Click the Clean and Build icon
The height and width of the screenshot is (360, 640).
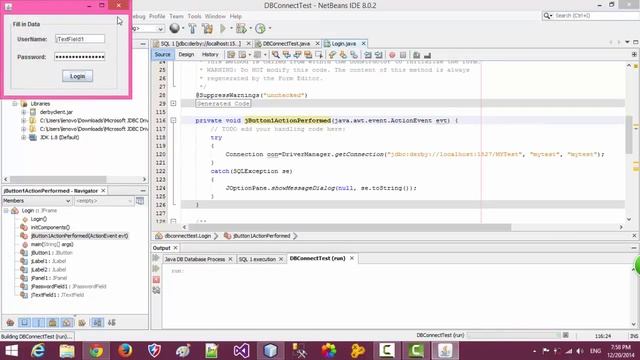click(x=208, y=28)
